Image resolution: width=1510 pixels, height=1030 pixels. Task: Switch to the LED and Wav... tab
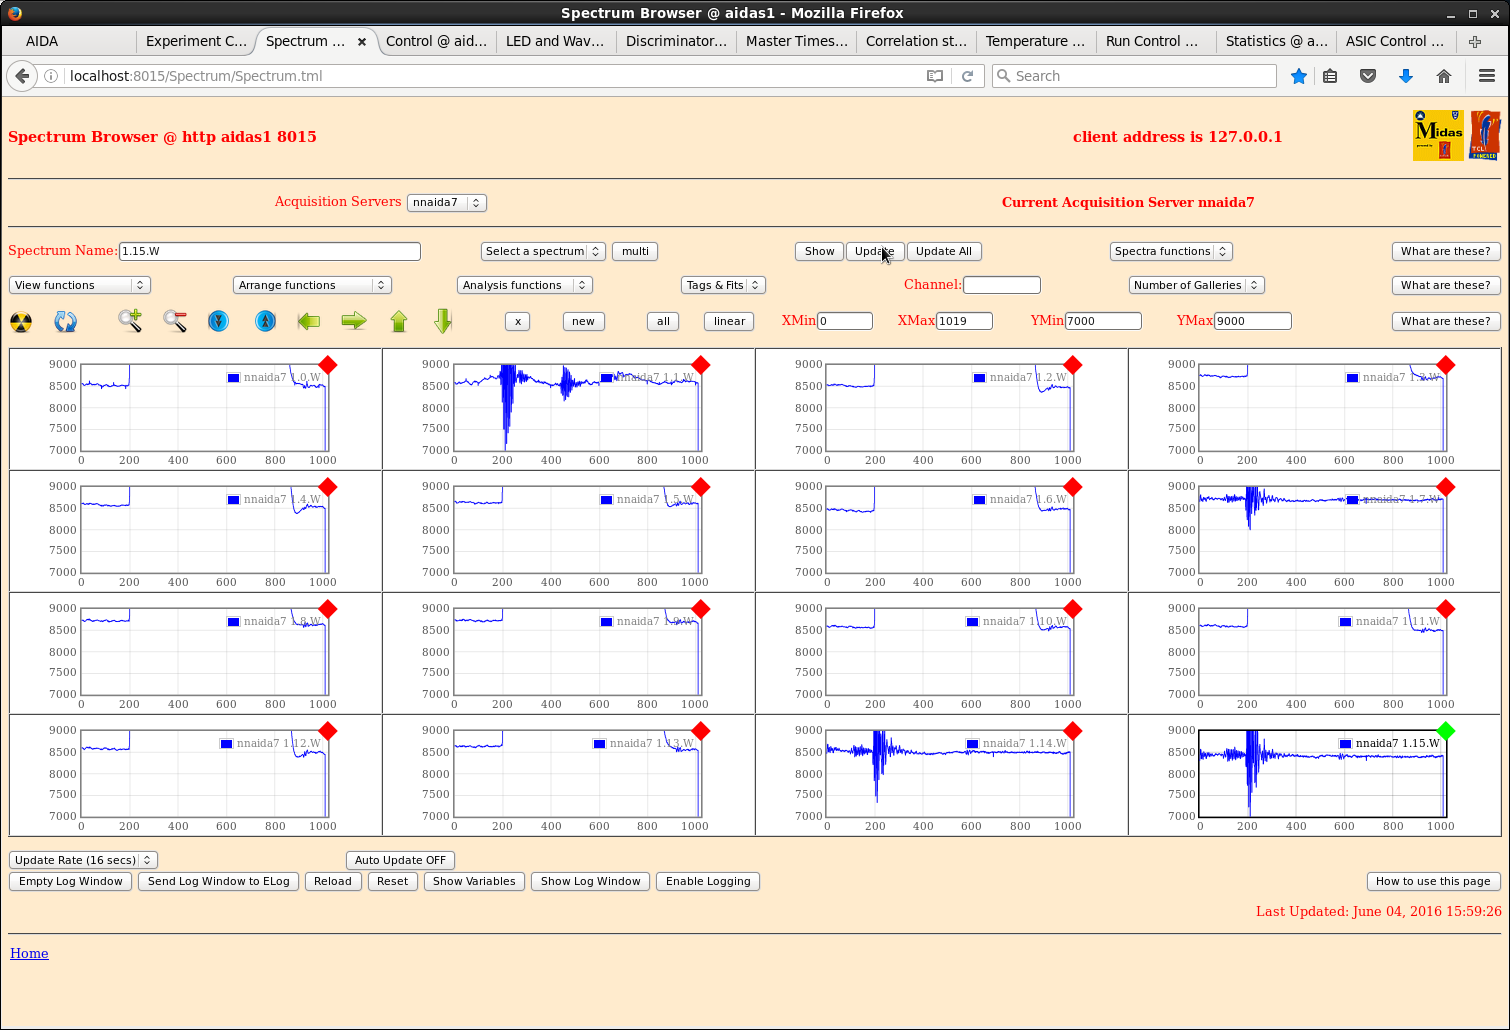tap(555, 41)
